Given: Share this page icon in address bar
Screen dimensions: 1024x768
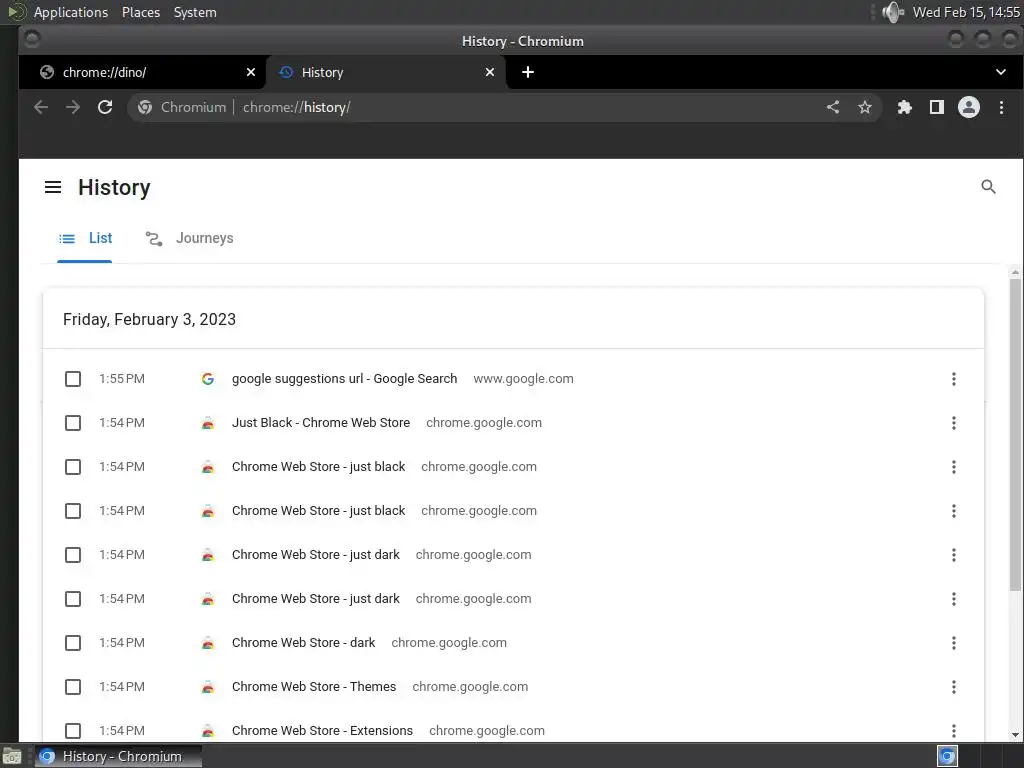Looking at the screenshot, I should coord(833,107).
